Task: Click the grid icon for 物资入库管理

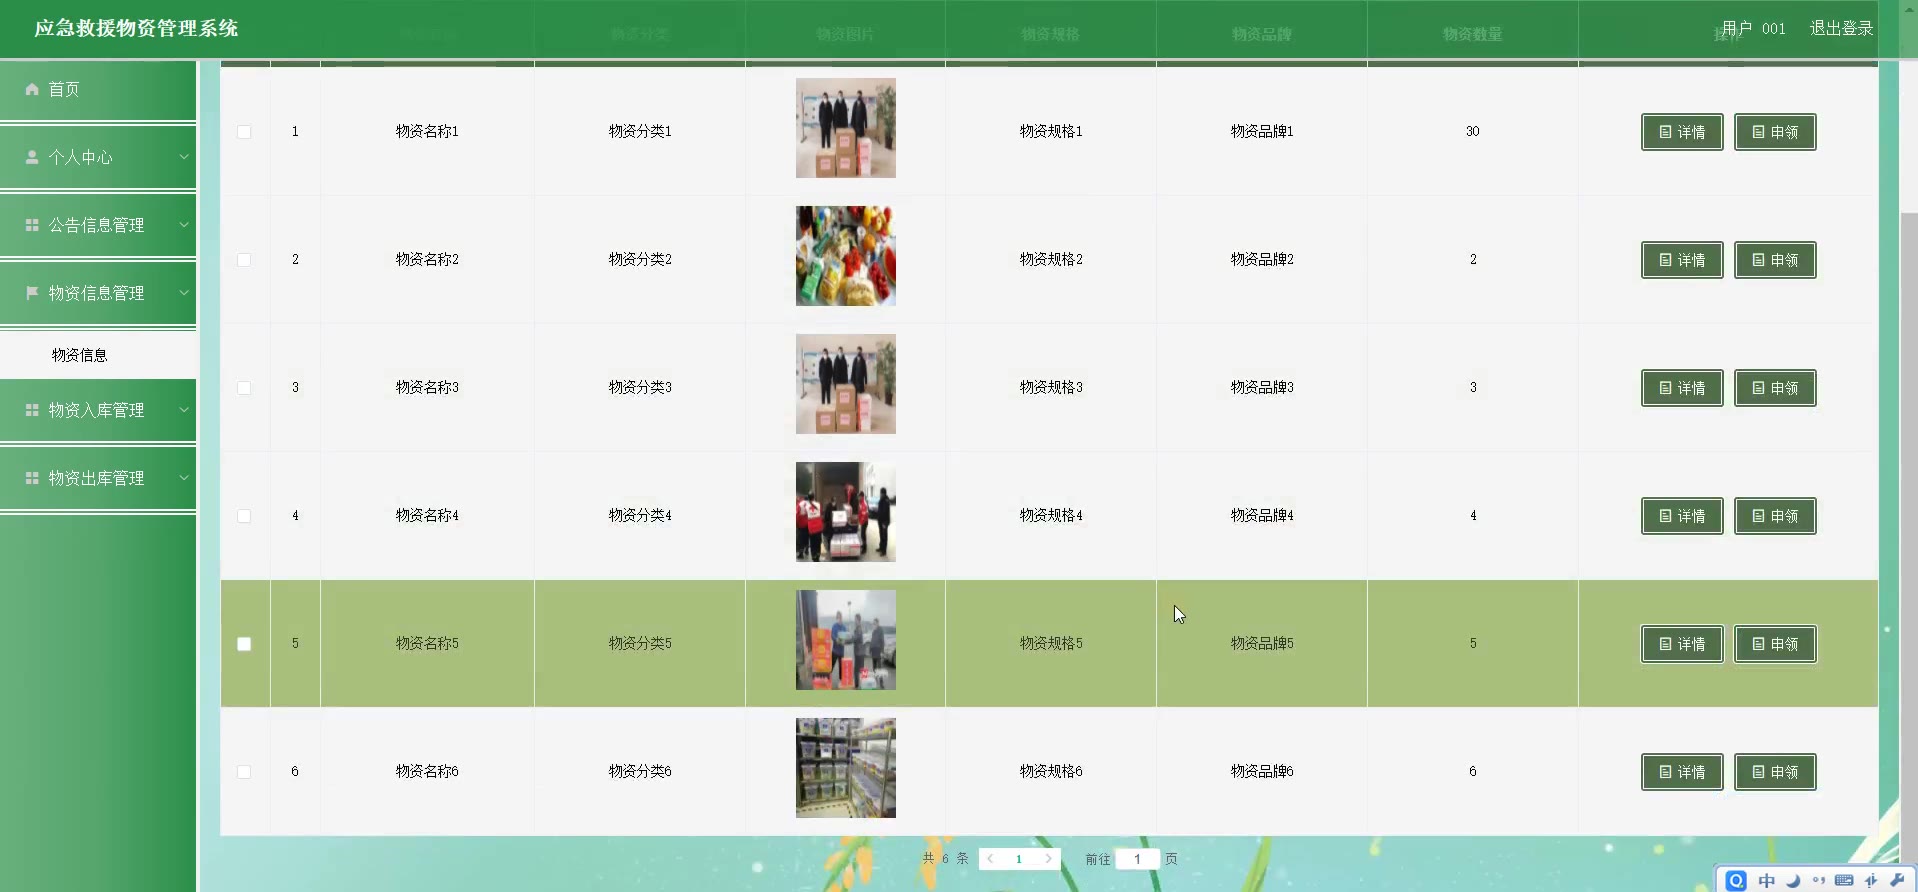Action: (x=32, y=410)
